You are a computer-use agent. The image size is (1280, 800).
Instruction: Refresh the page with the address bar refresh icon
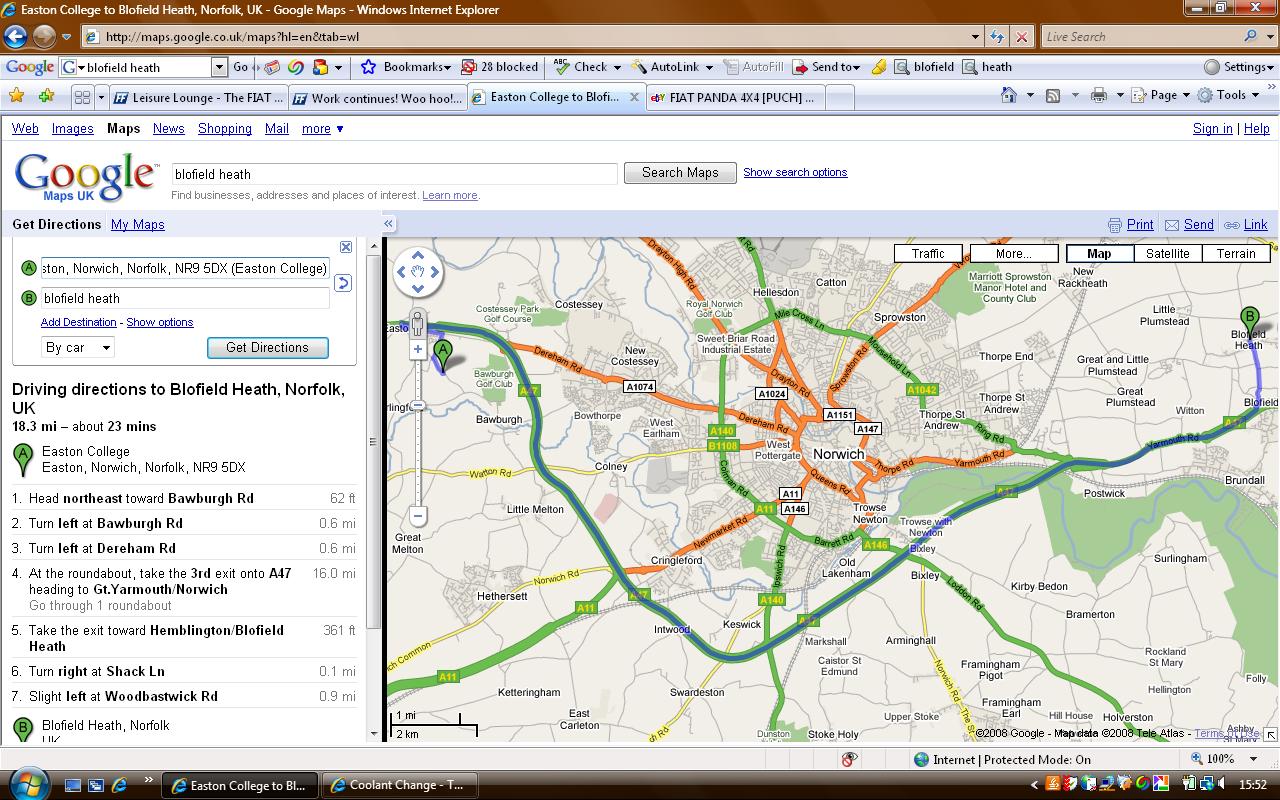coord(997,37)
